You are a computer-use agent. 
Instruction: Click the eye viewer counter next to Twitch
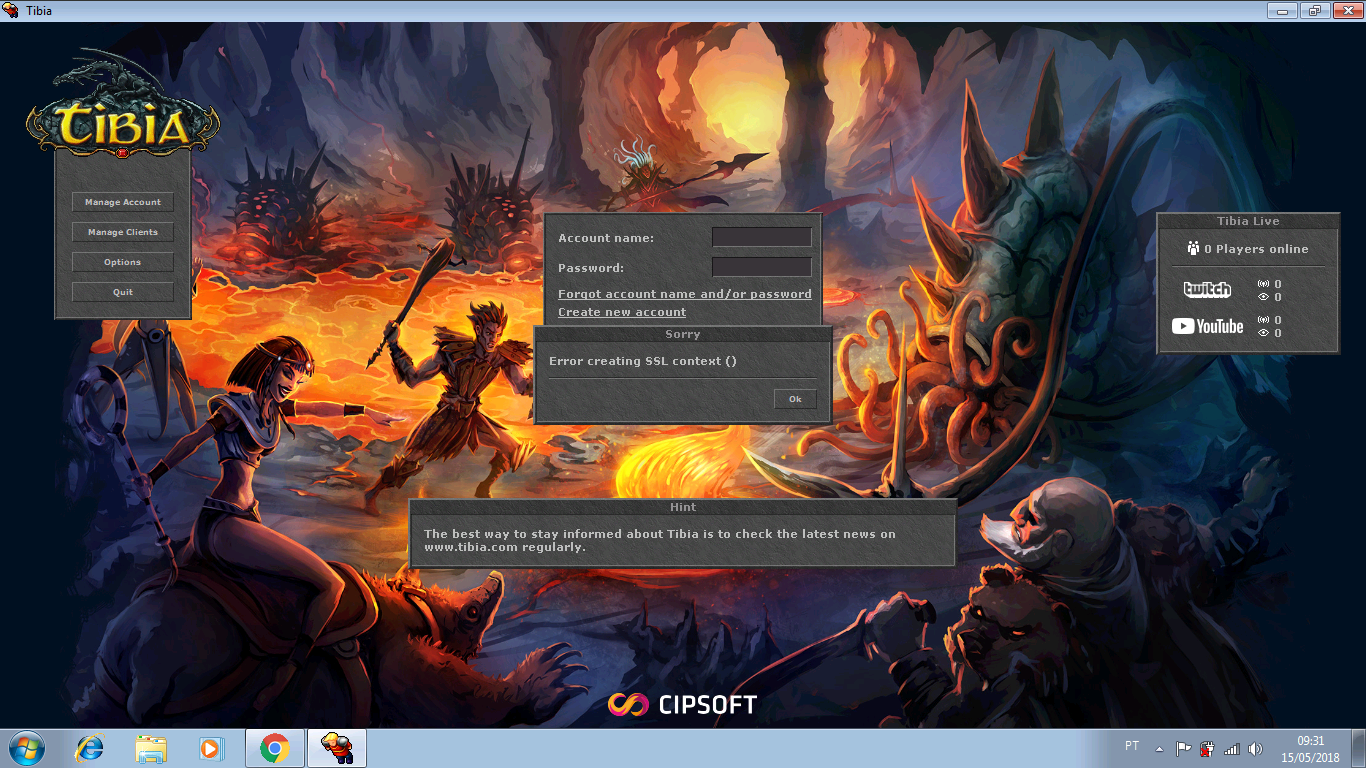tap(1262, 297)
